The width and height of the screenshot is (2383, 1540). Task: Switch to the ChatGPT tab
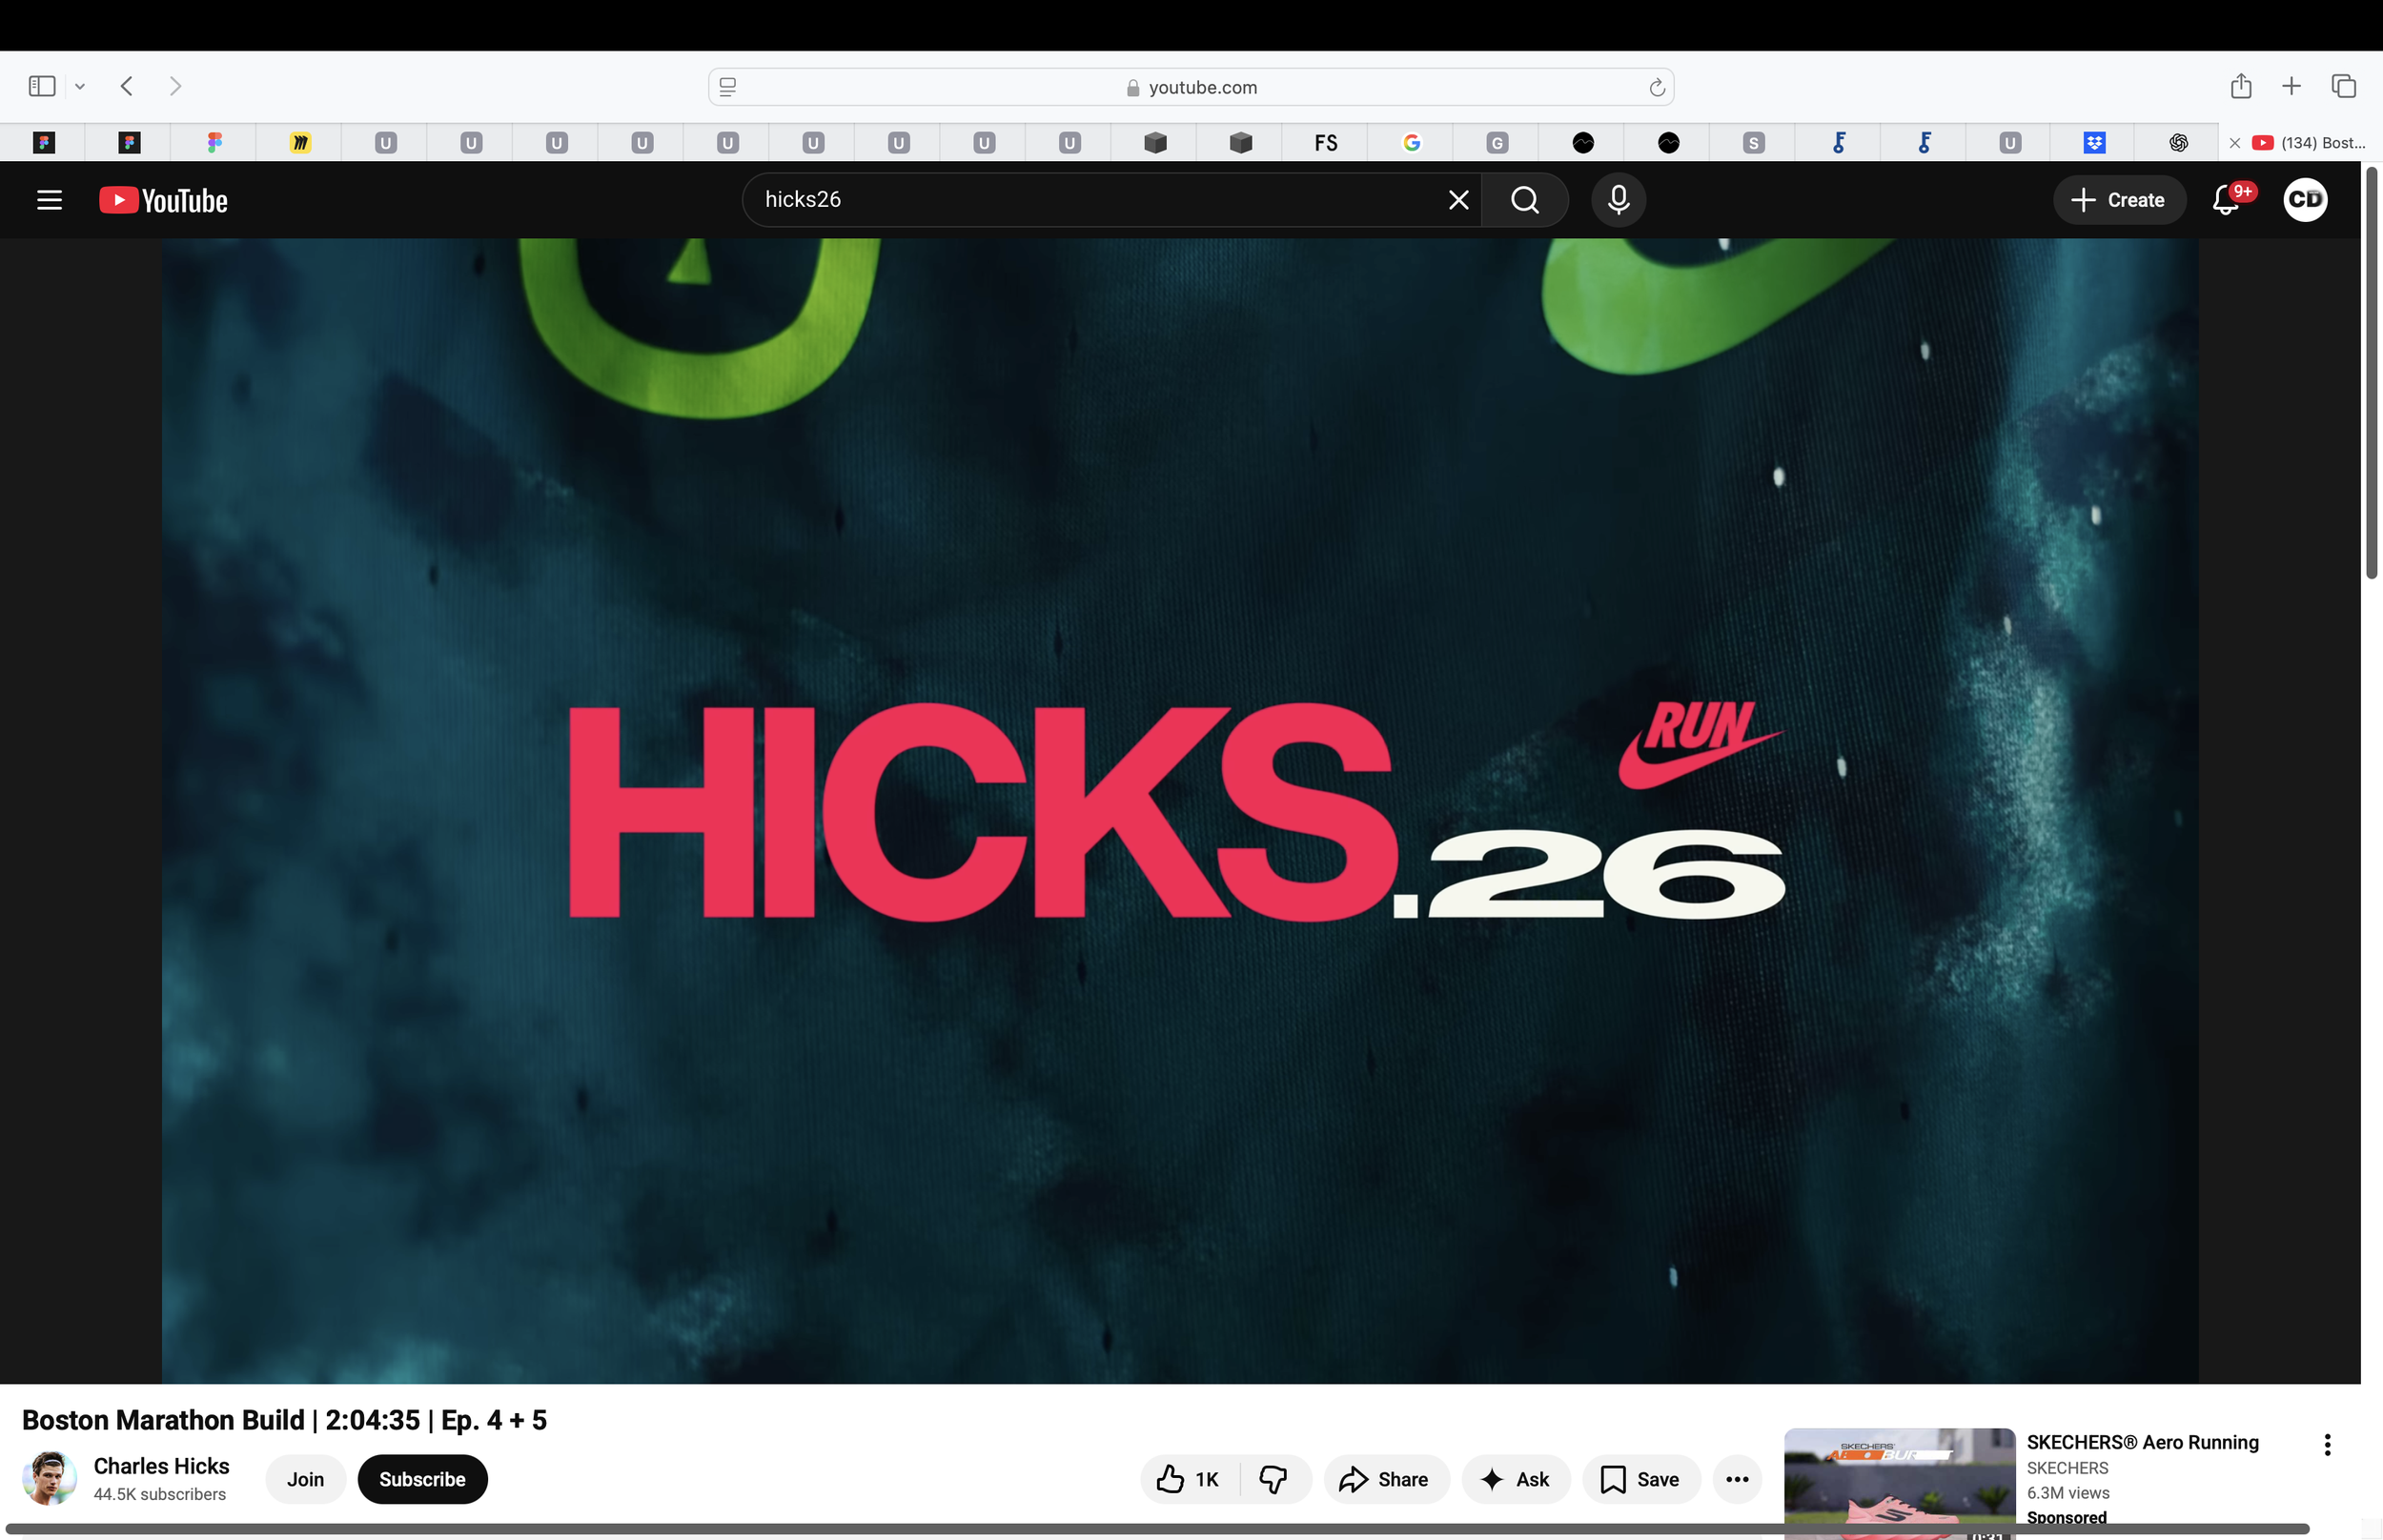click(2179, 143)
